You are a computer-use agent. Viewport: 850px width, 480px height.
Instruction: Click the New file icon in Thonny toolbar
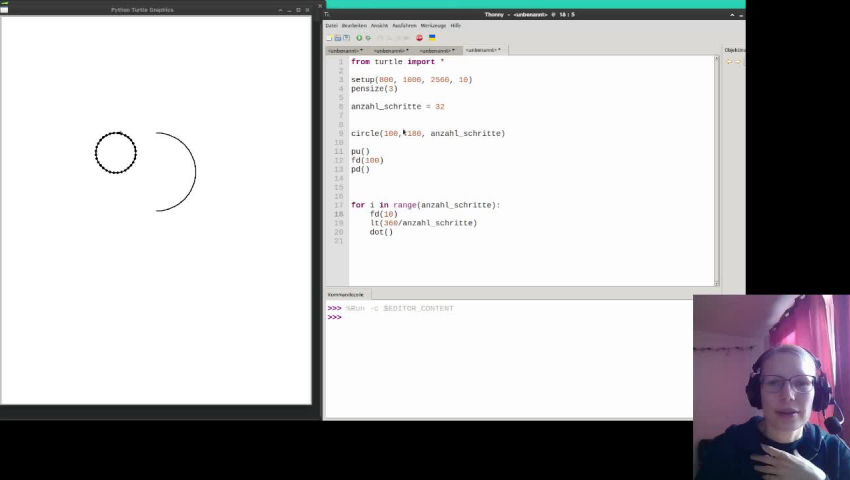[x=329, y=38]
